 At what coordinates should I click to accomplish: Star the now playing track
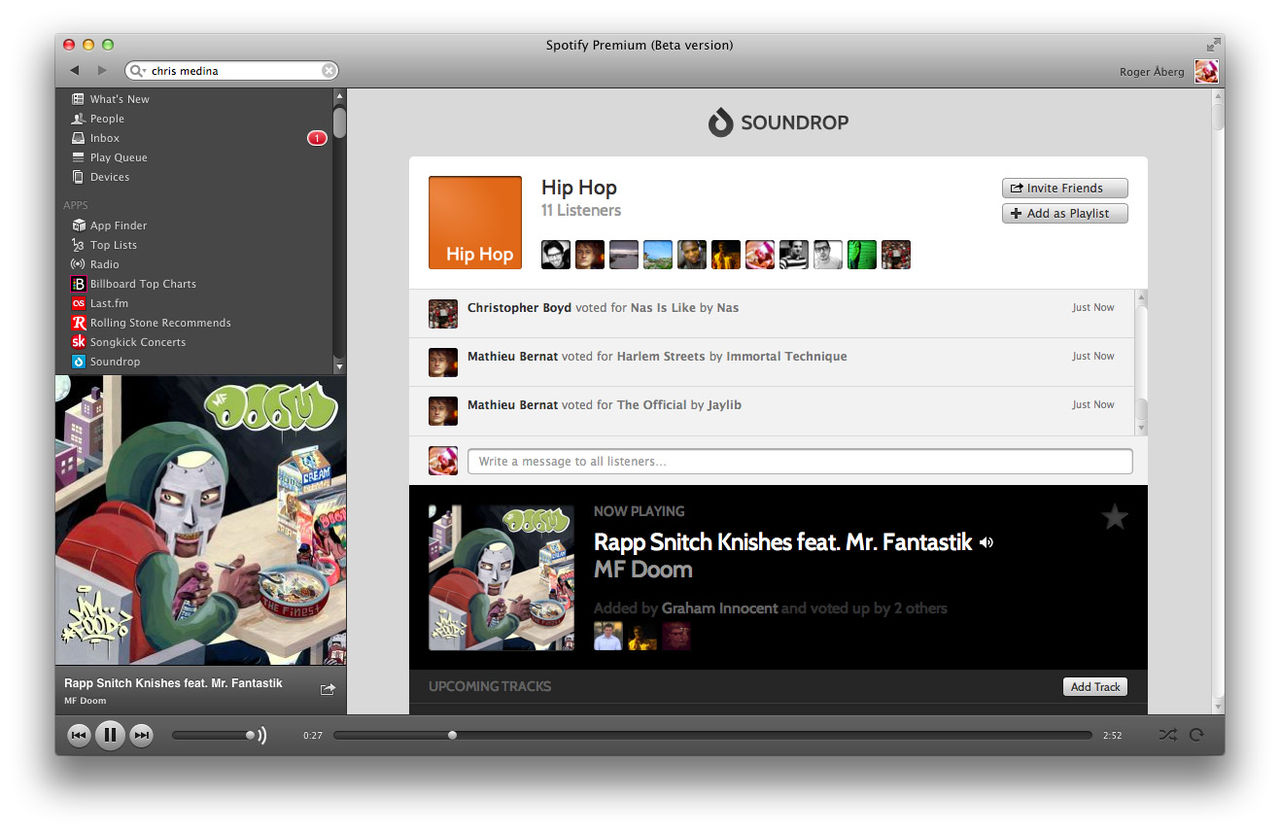(x=1114, y=517)
